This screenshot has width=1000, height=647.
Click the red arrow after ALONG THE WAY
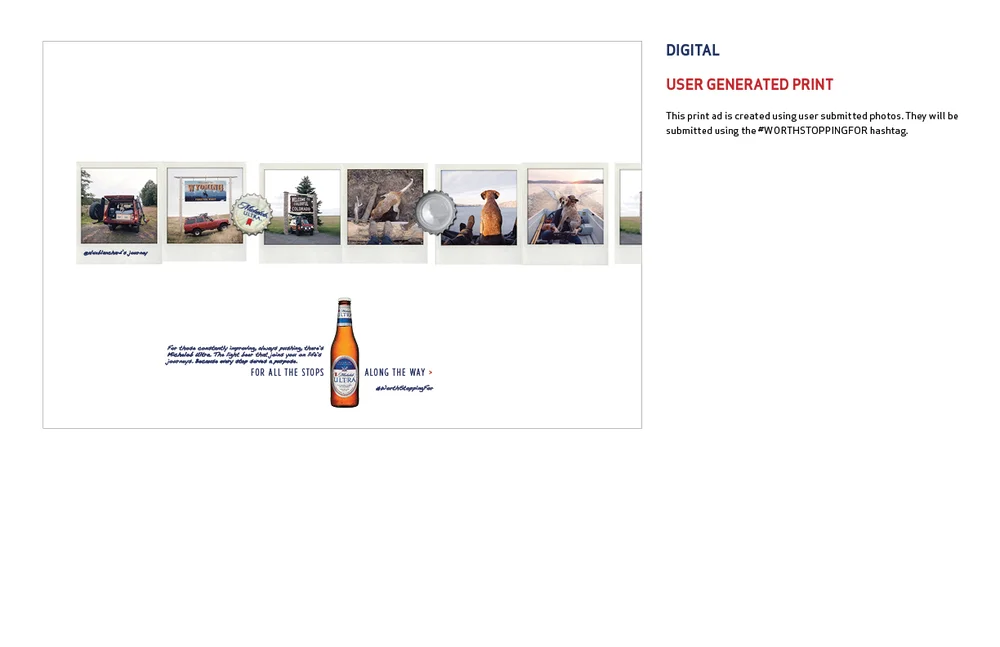430,372
